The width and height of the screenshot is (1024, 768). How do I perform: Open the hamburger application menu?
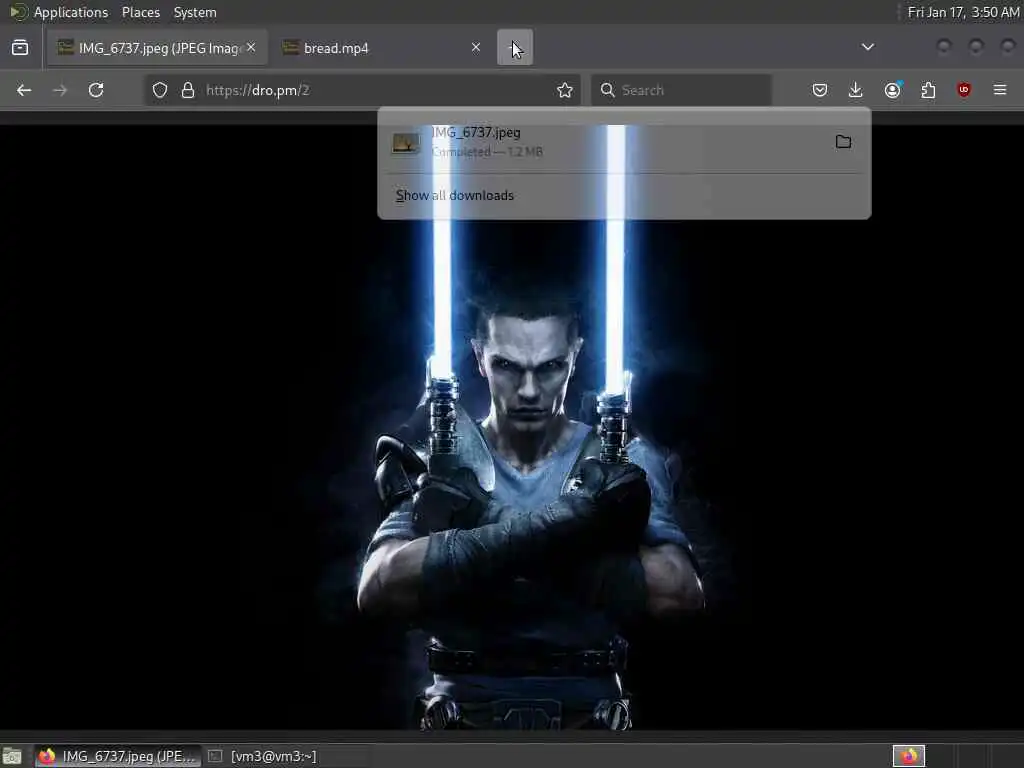point(1000,90)
